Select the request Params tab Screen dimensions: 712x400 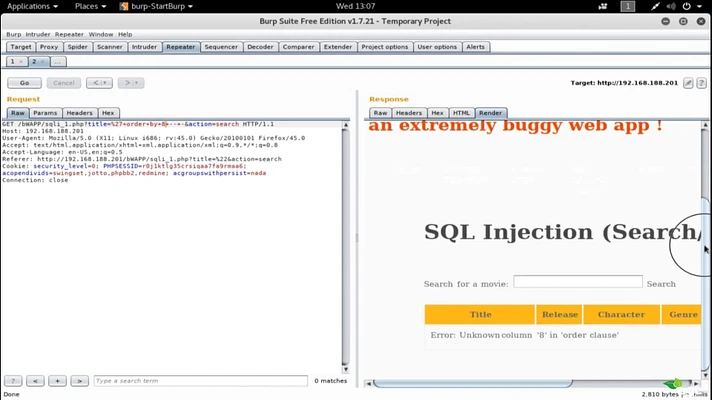coord(45,113)
